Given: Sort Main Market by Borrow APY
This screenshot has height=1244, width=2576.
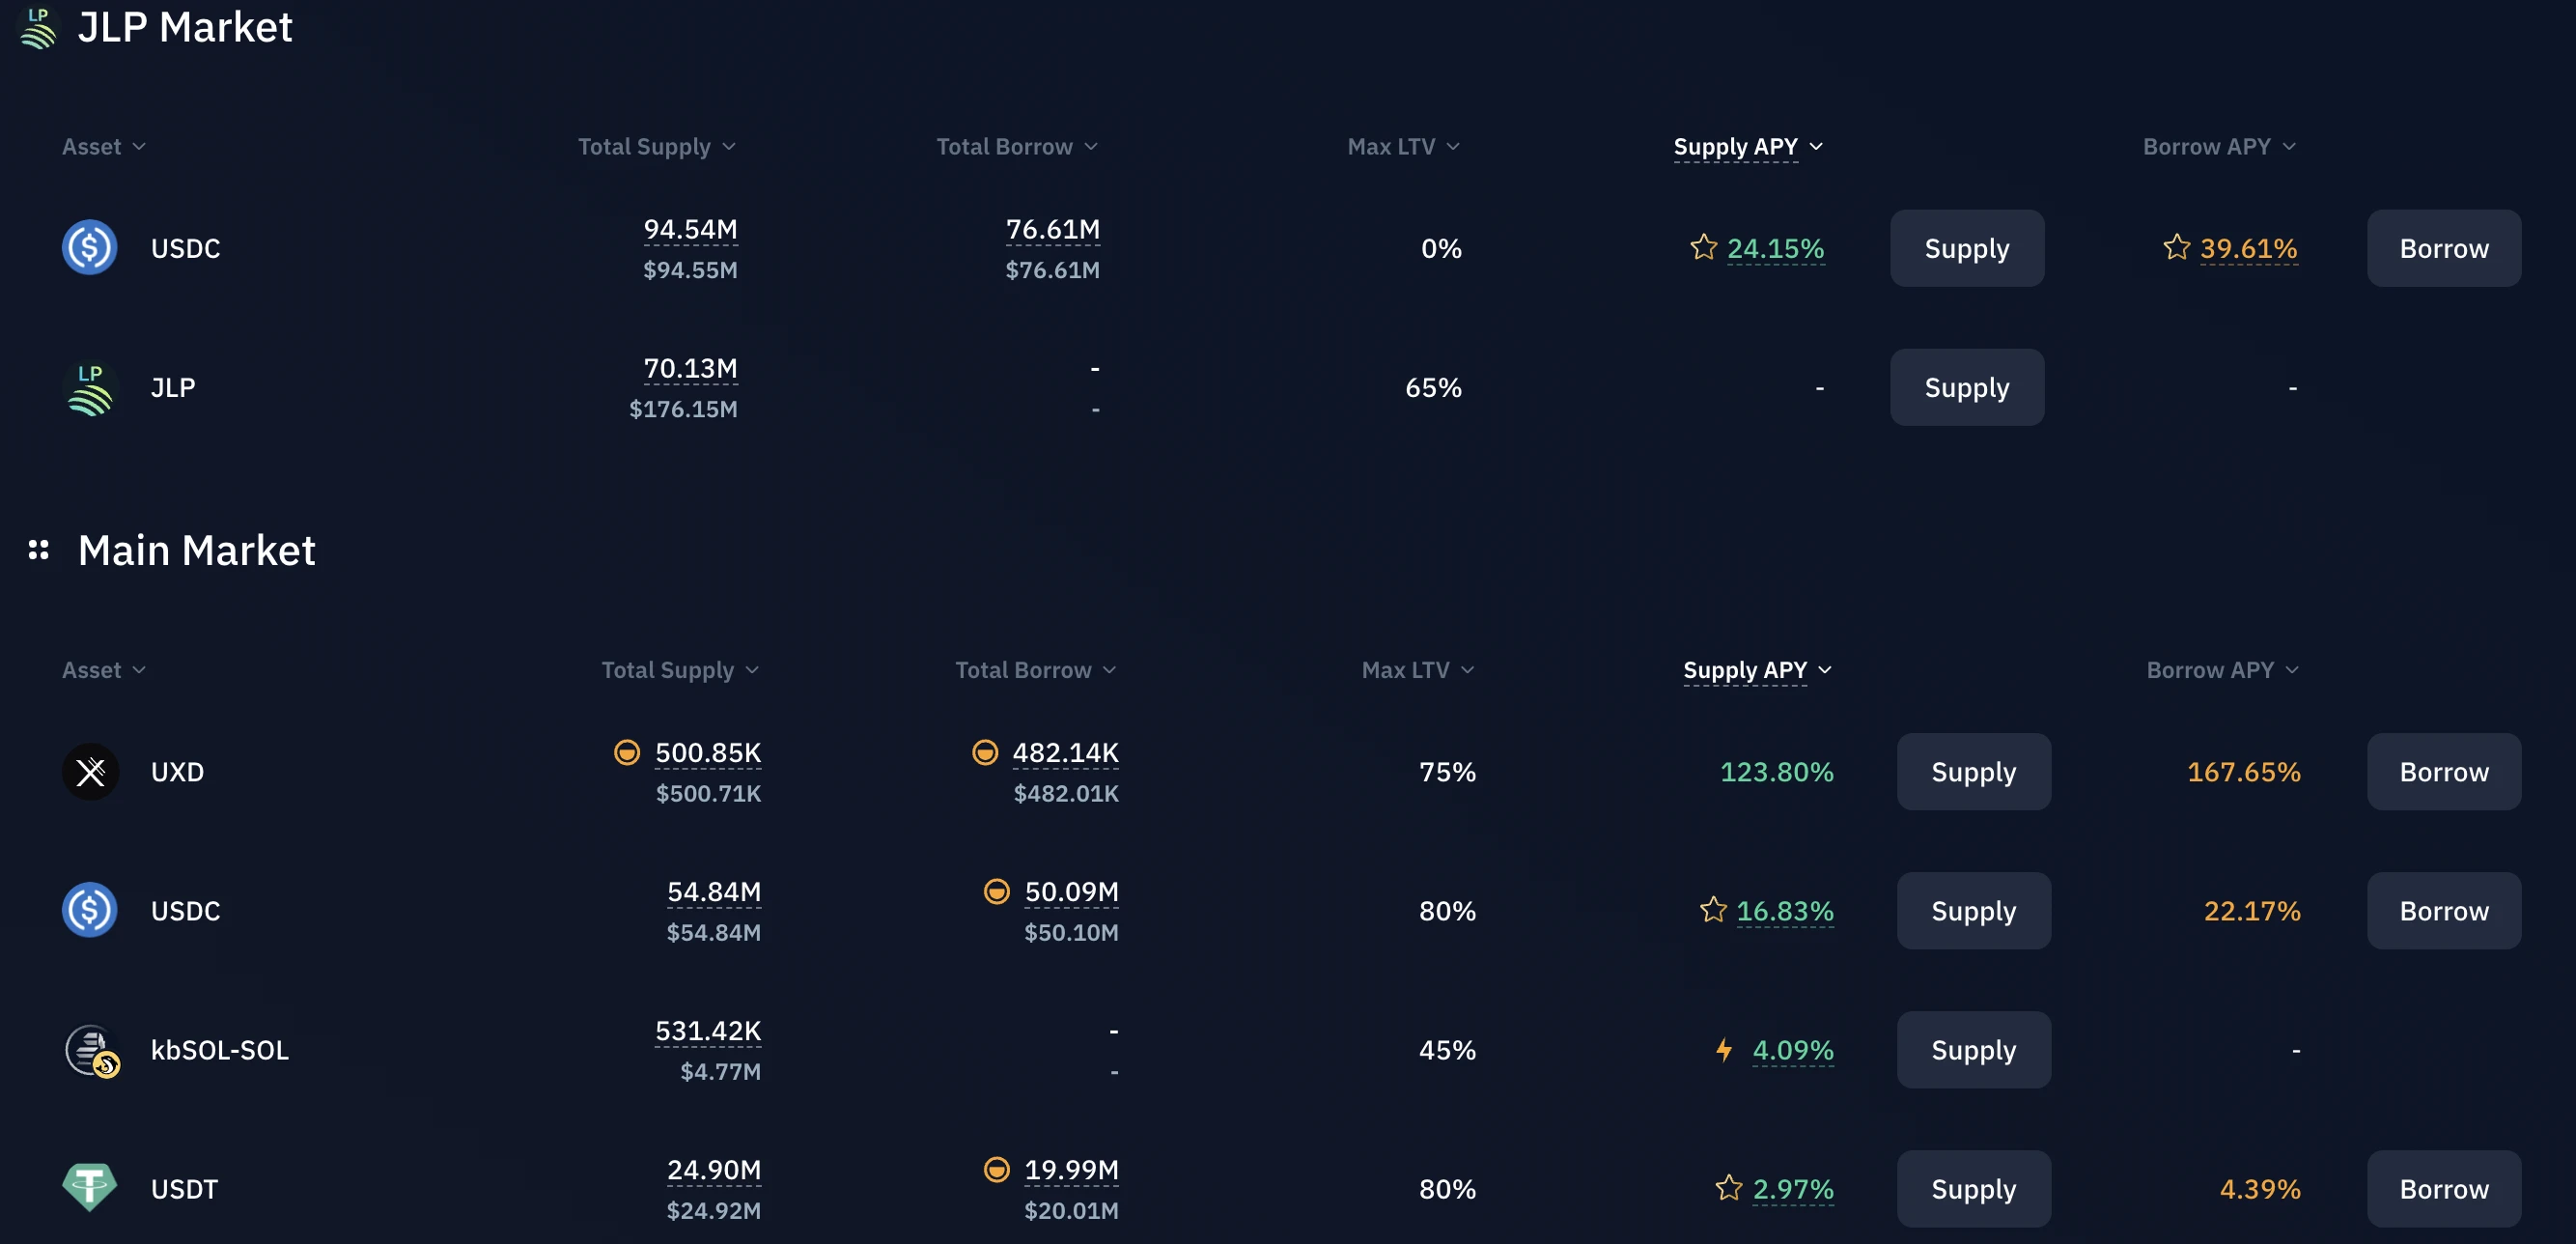Looking at the screenshot, I should [x=2221, y=670].
